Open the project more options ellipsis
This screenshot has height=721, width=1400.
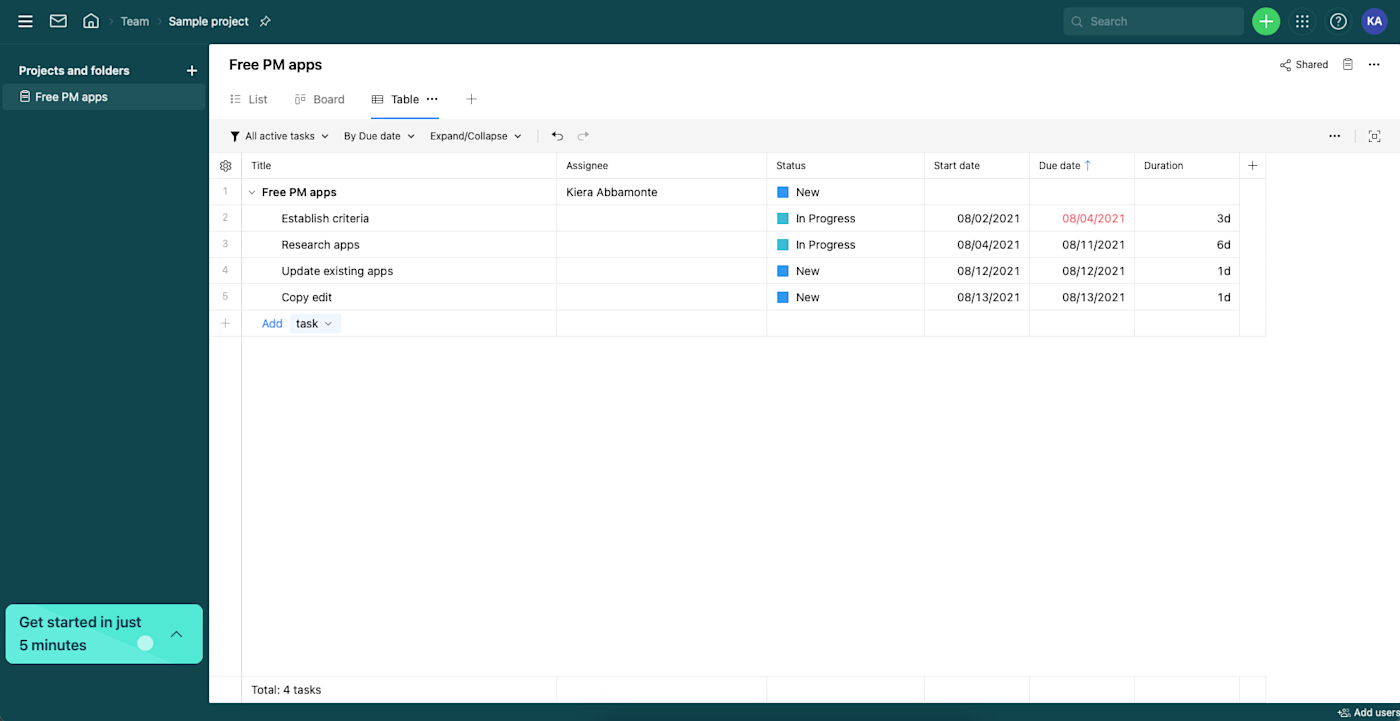click(x=1375, y=65)
